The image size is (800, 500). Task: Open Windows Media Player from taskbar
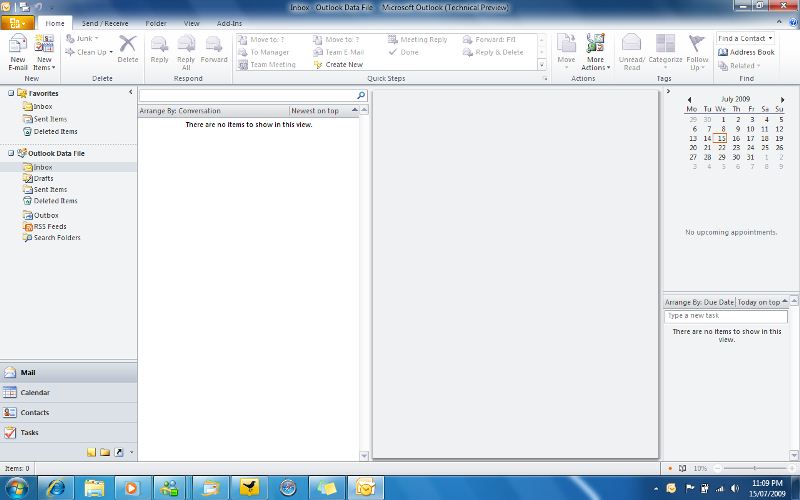tap(132, 488)
